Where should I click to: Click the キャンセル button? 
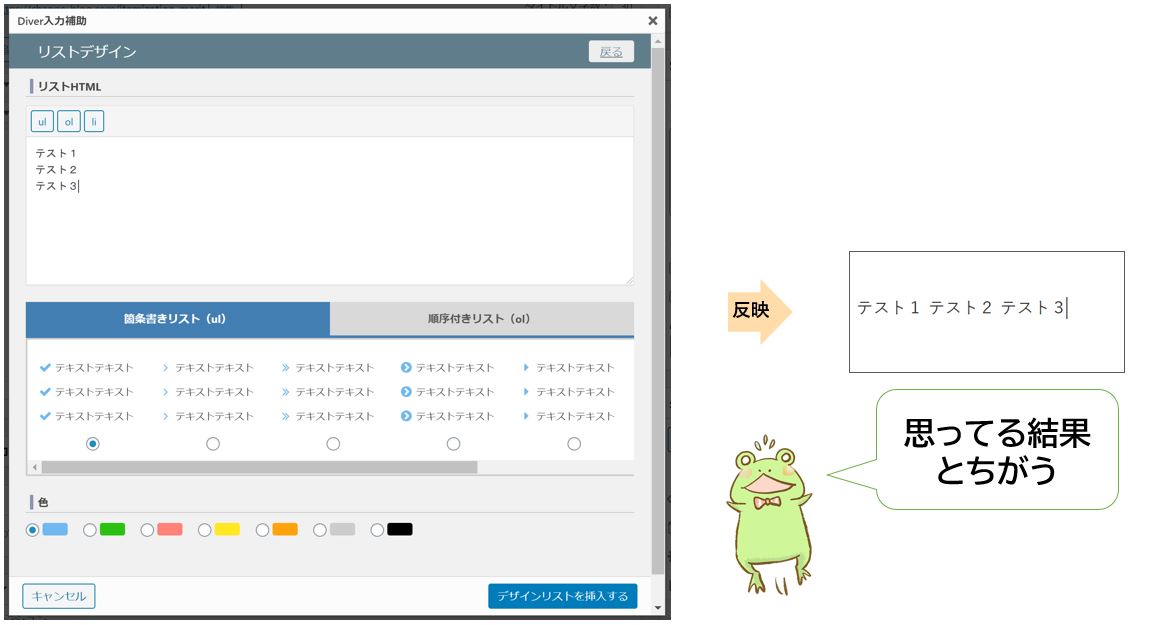click(x=59, y=596)
